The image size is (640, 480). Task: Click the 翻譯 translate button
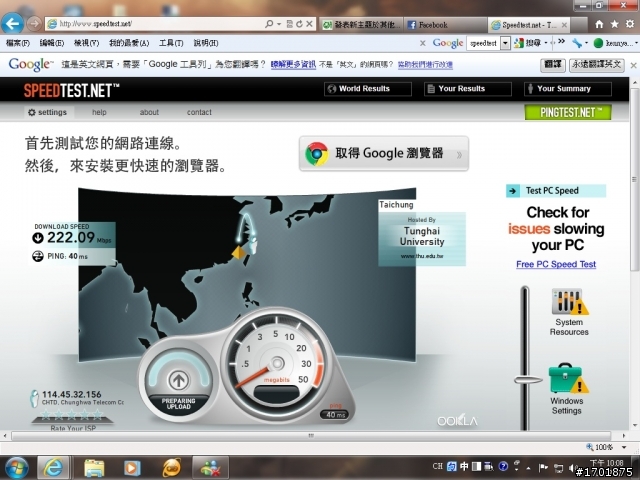pyautogui.click(x=553, y=64)
